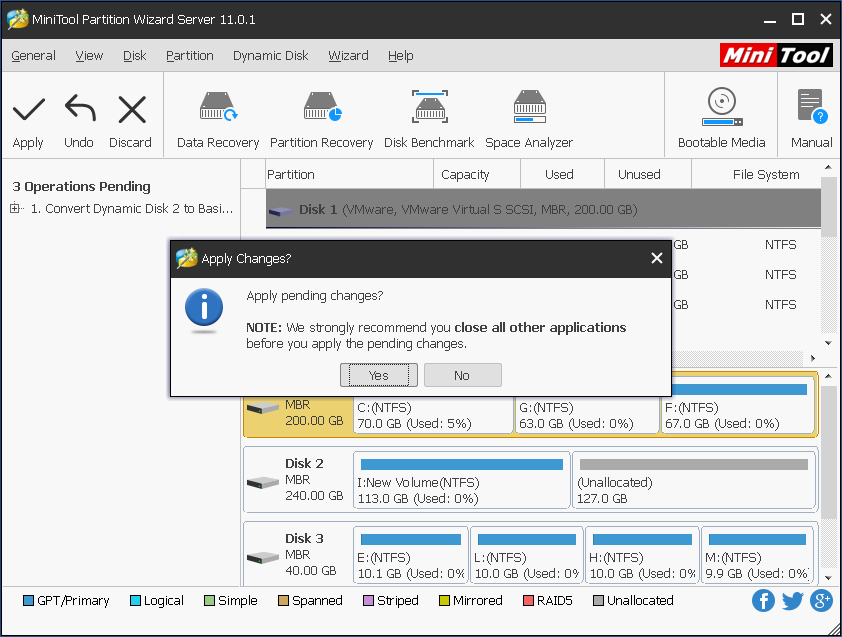Open the Dynamic Disk menu
This screenshot has height=637, width=842.
click(x=271, y=55)
